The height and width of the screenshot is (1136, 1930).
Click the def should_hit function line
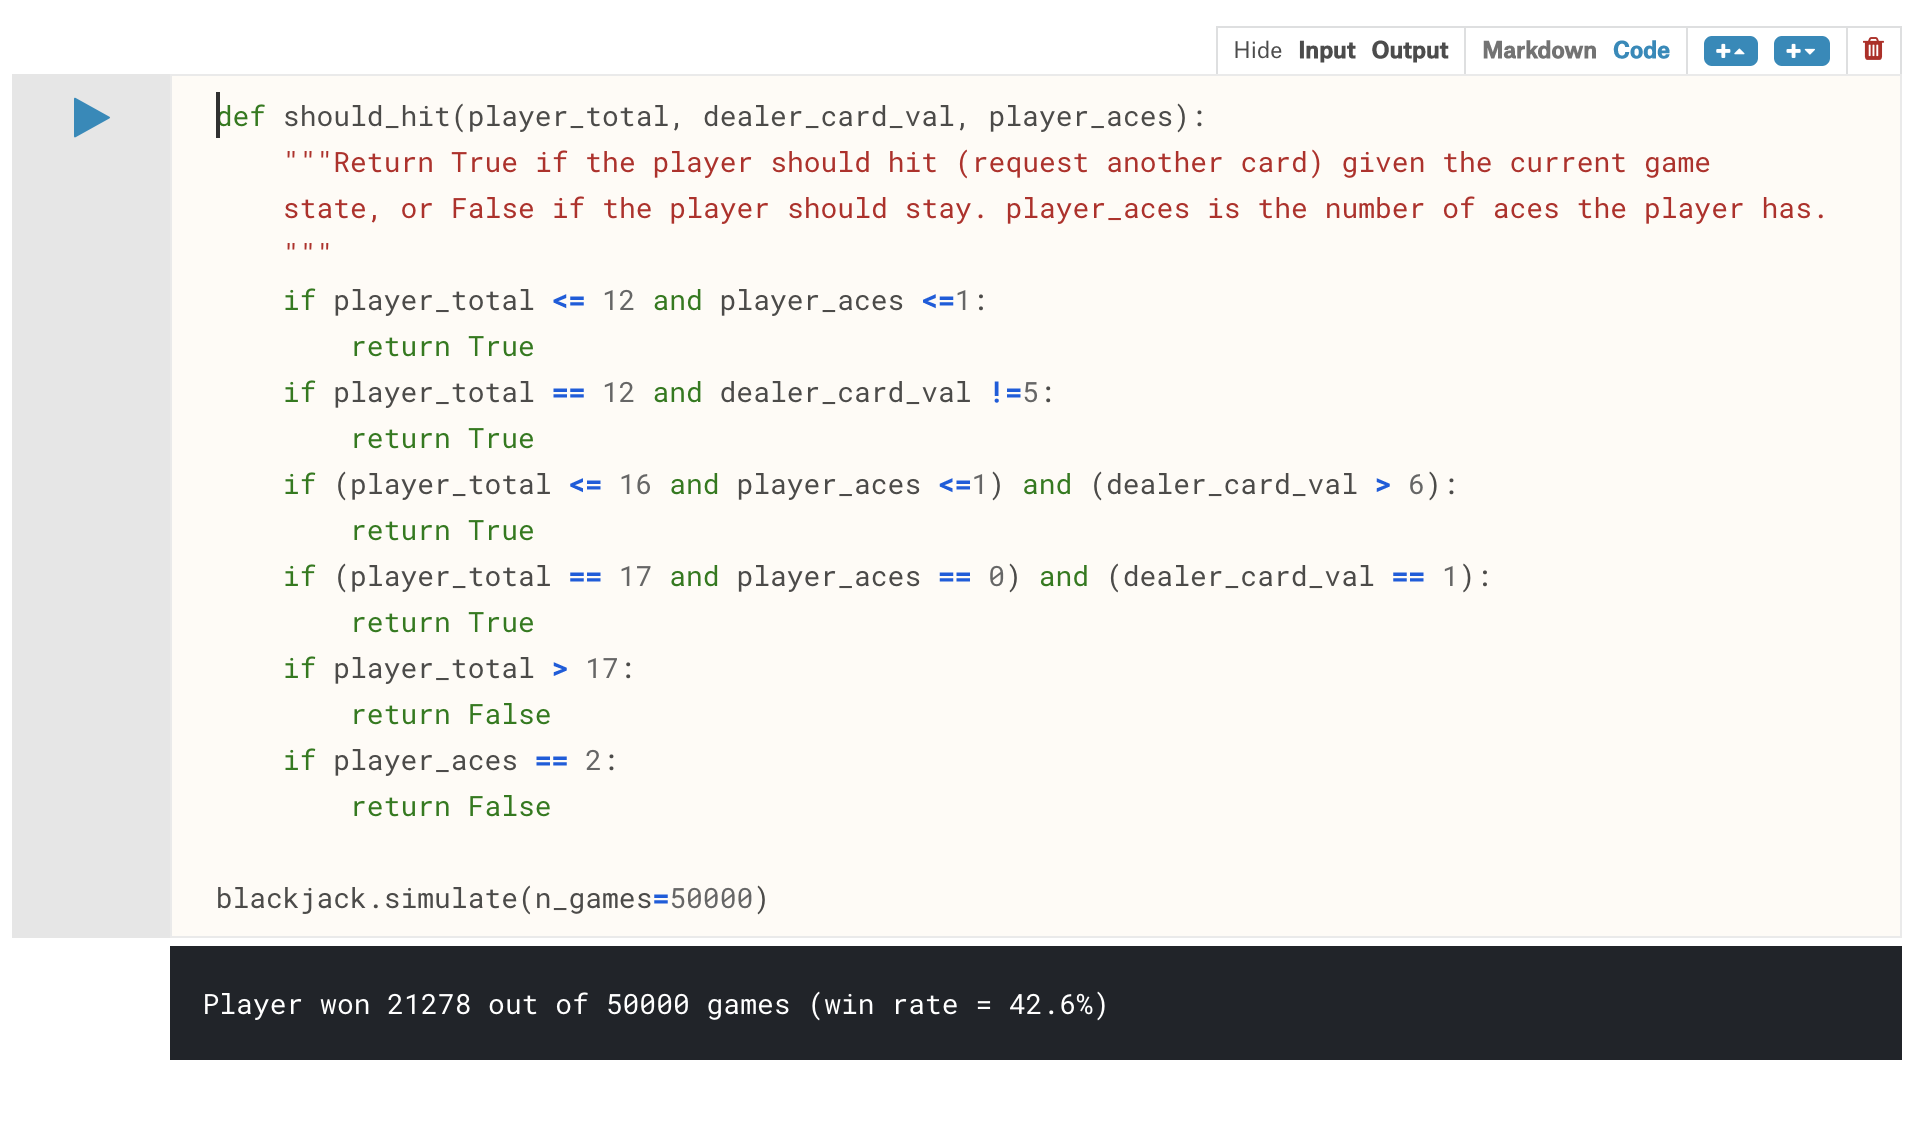(x=711, y=117)
